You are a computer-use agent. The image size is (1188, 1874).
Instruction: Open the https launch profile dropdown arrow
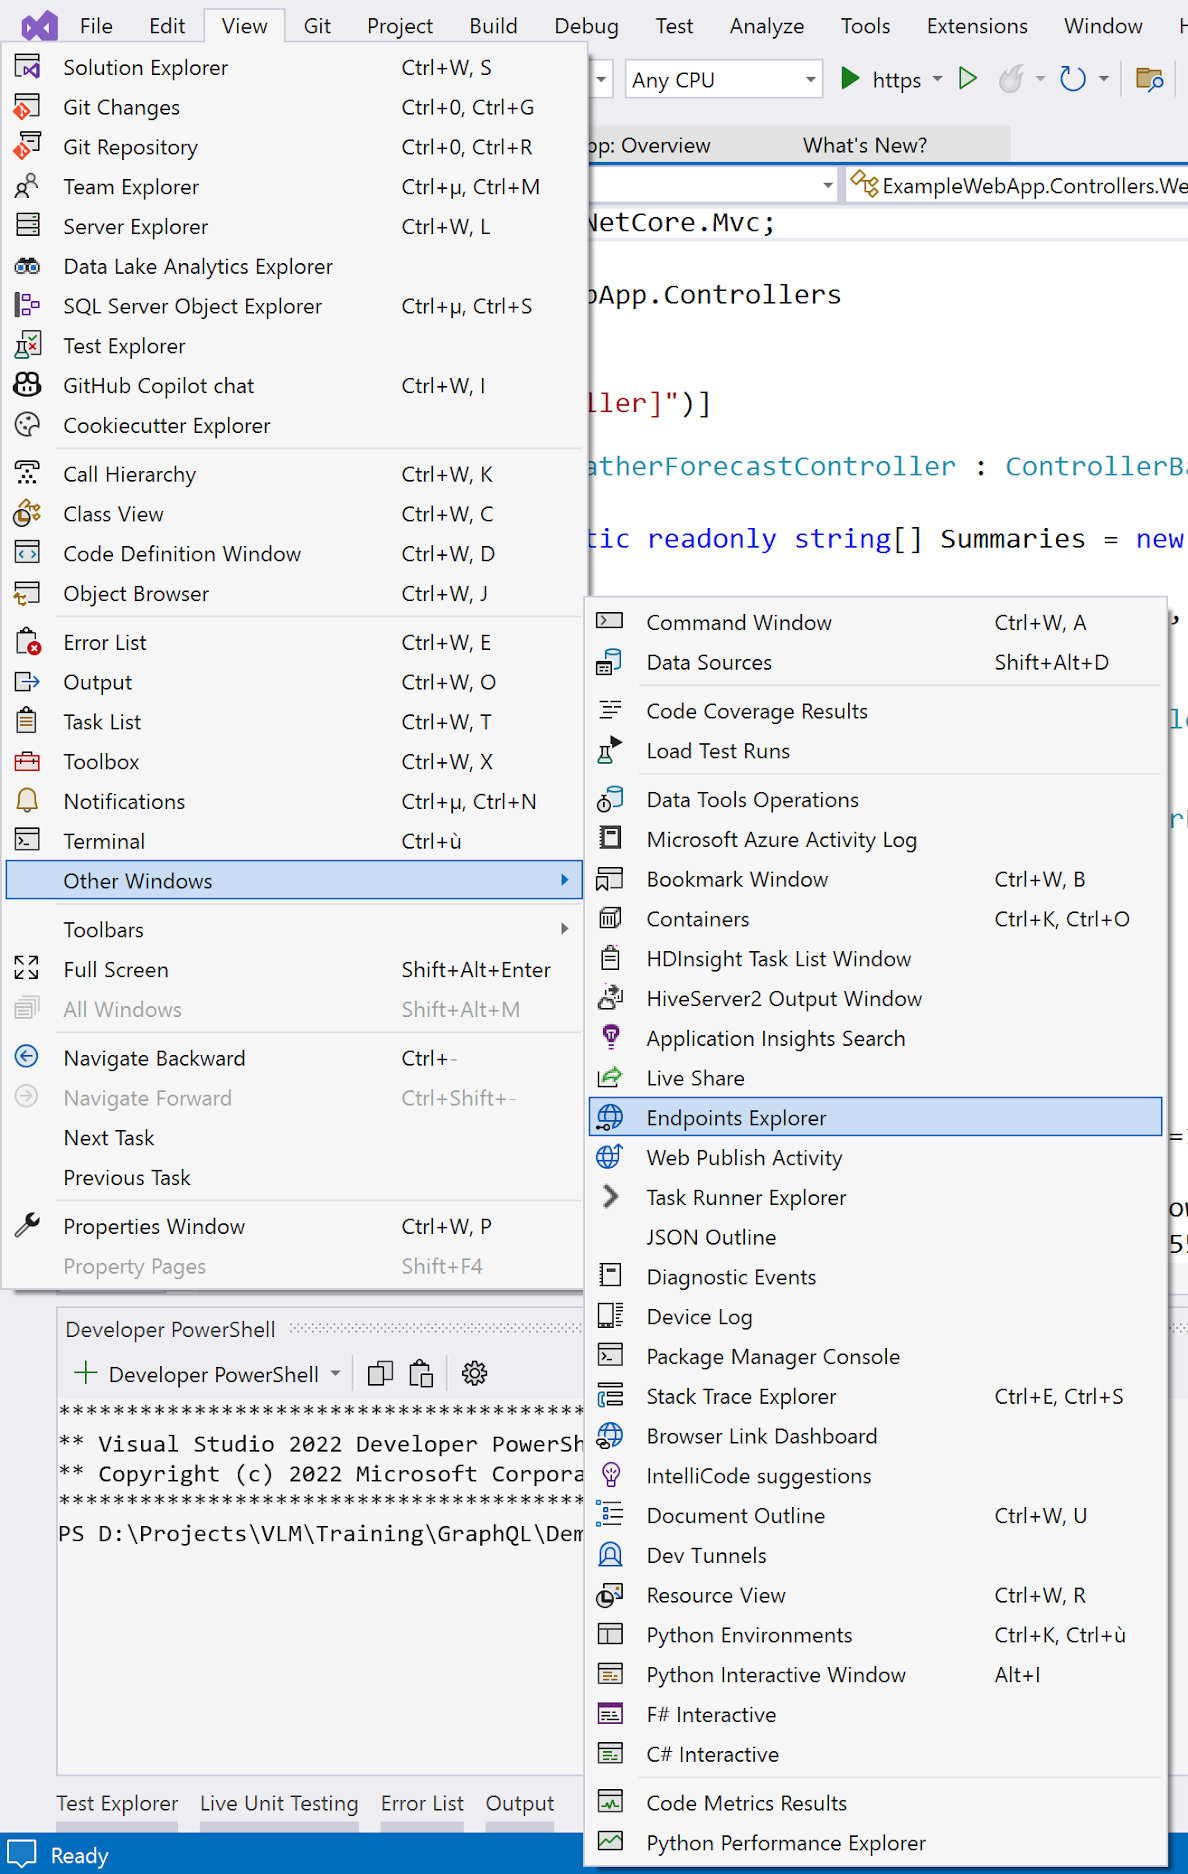pos(937,78)
